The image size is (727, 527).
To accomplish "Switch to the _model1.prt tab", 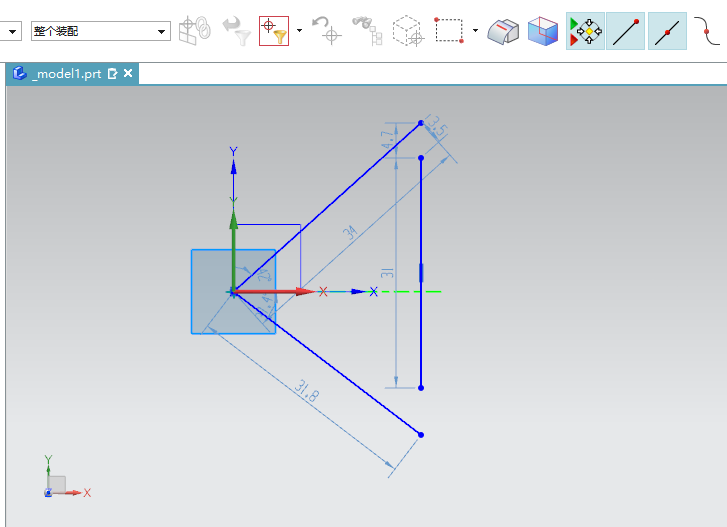I will (x=68, y=74).
